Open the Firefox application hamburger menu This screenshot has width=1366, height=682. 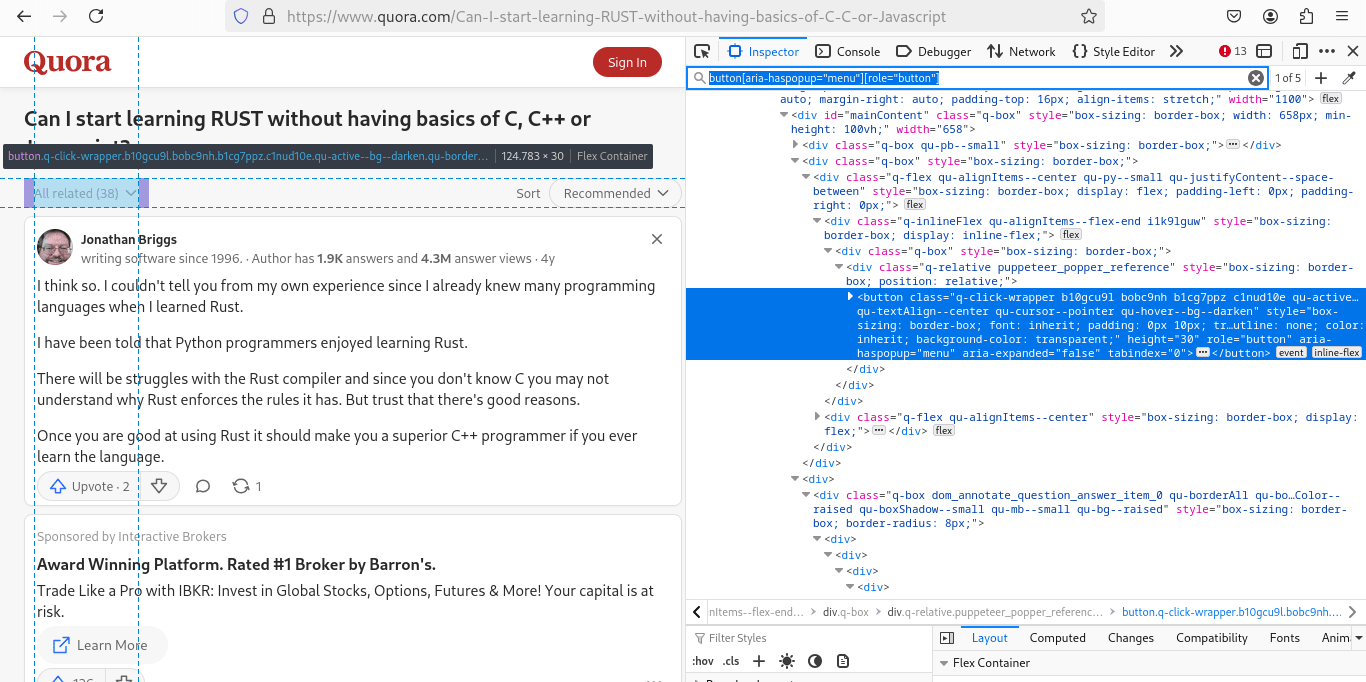(1342, 16)
